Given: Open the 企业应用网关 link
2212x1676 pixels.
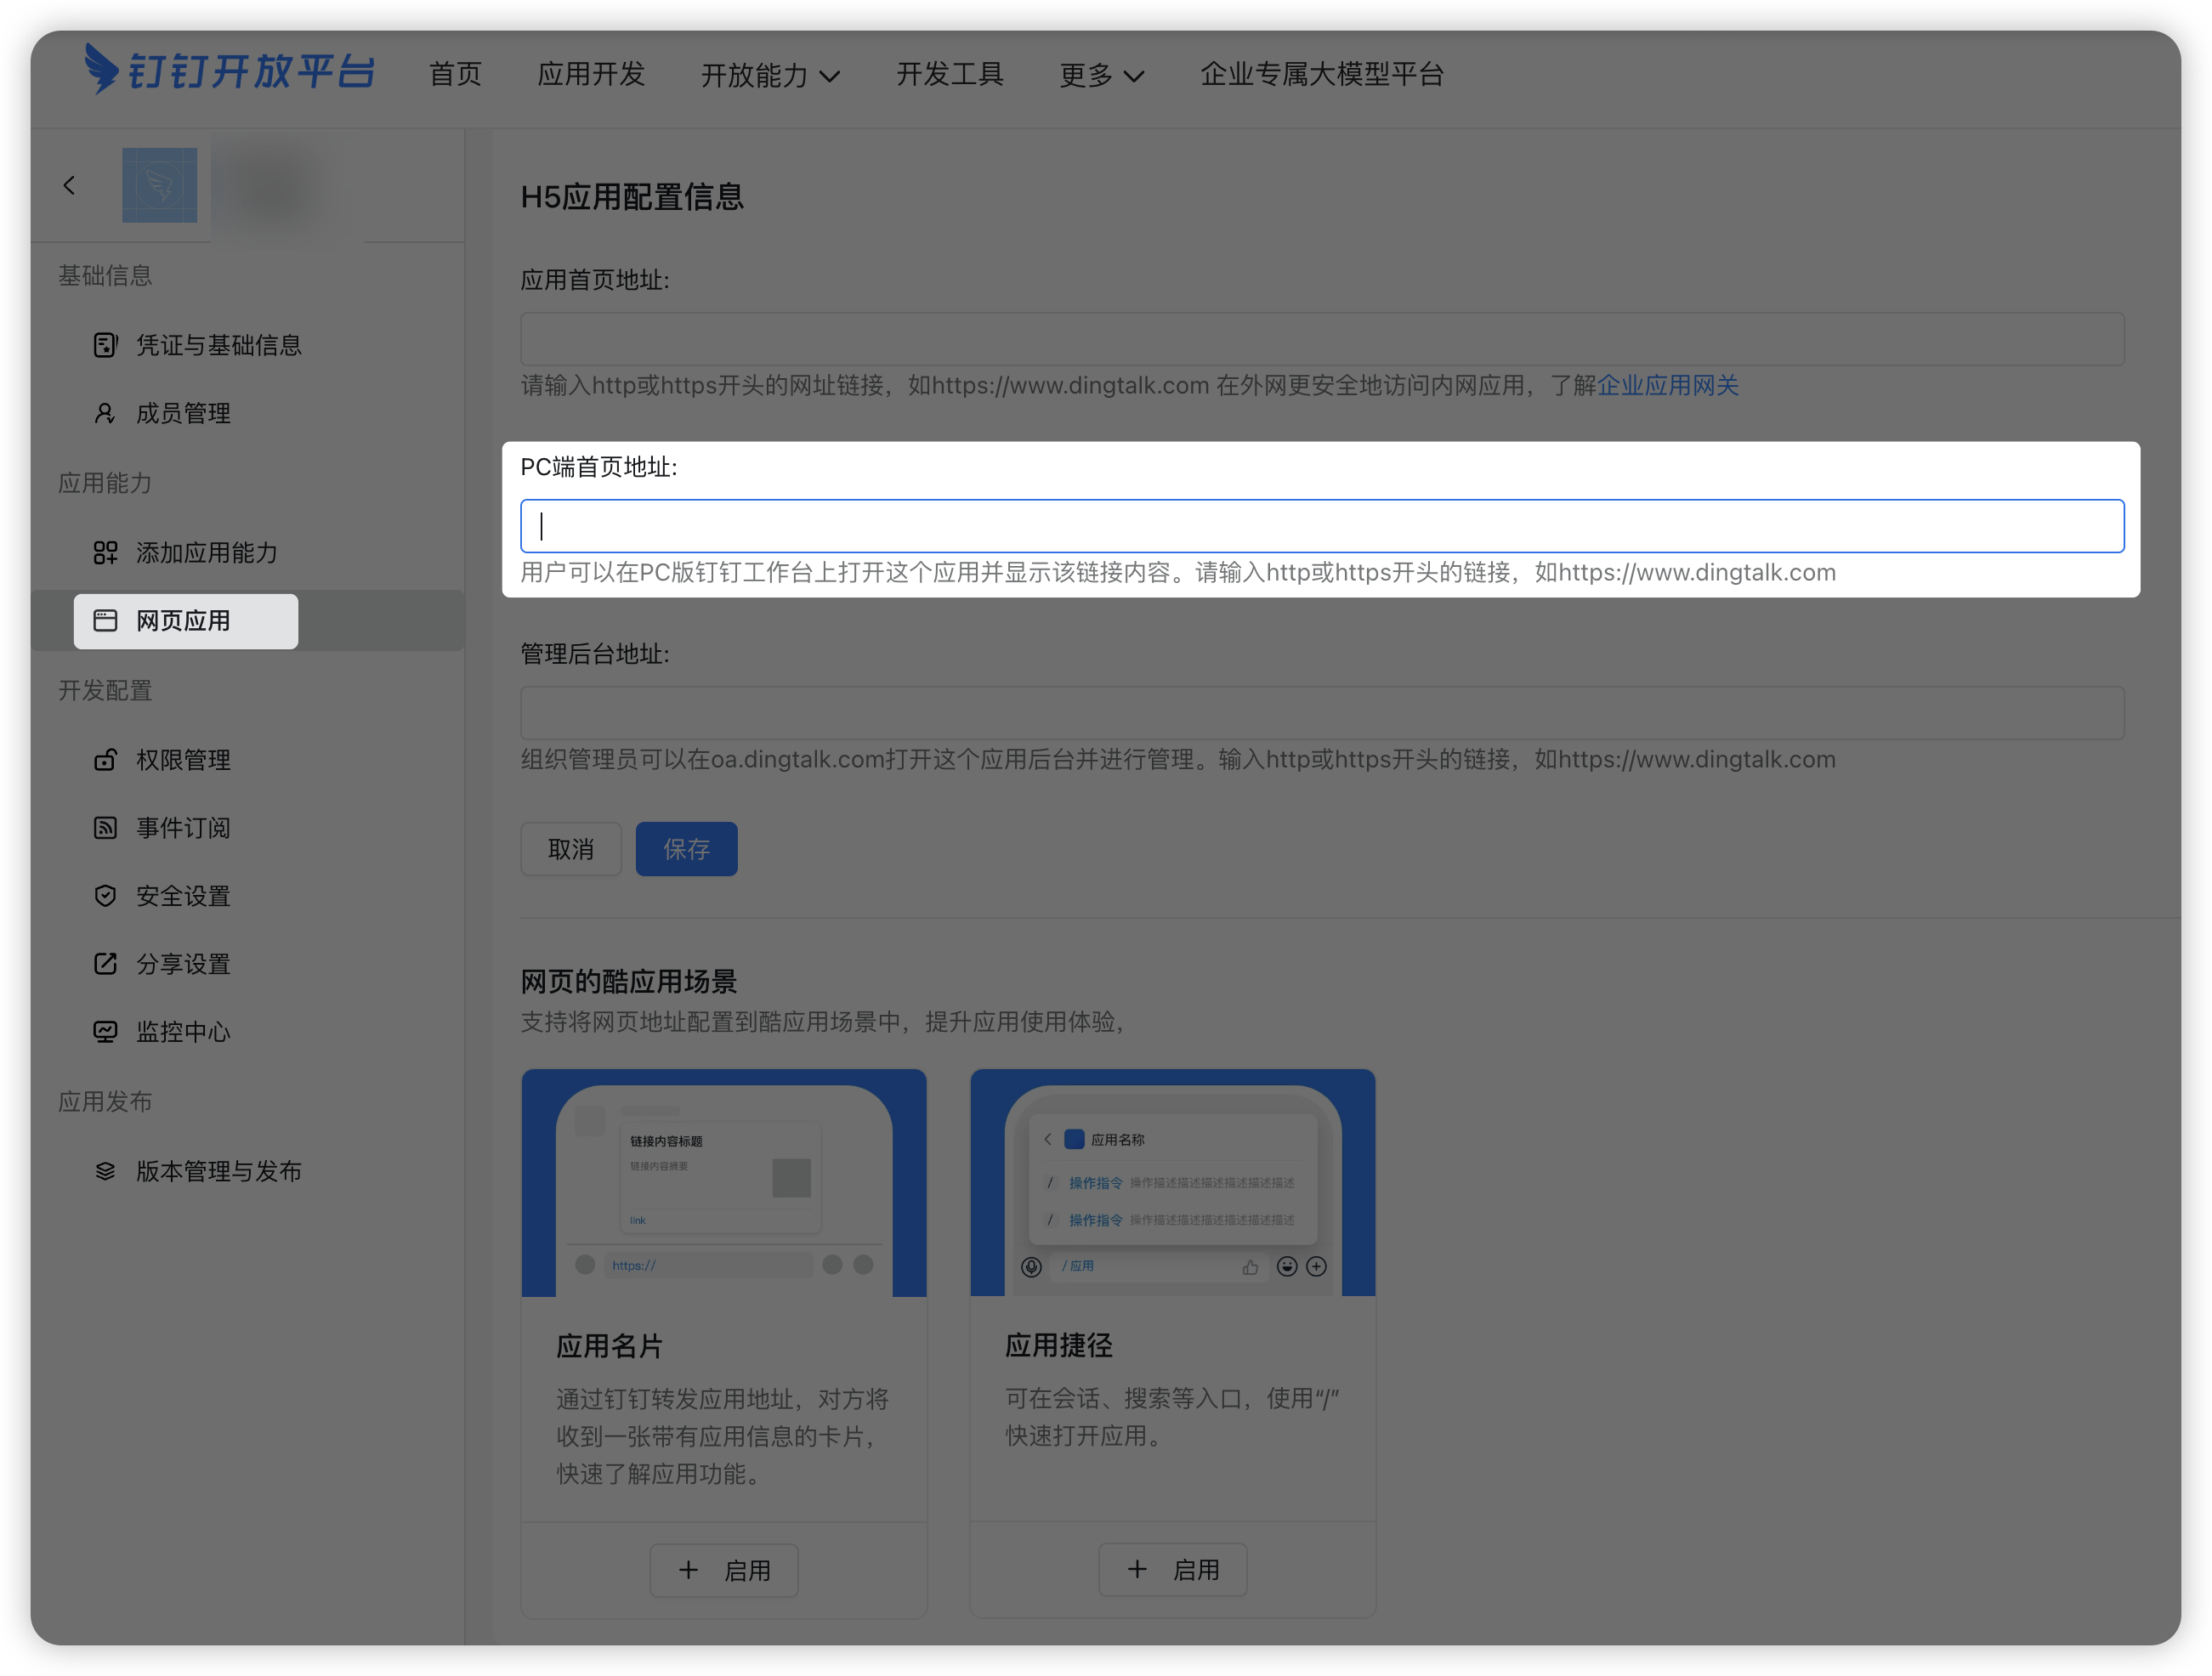Looking at the screenshot, I should [1667, 385].
